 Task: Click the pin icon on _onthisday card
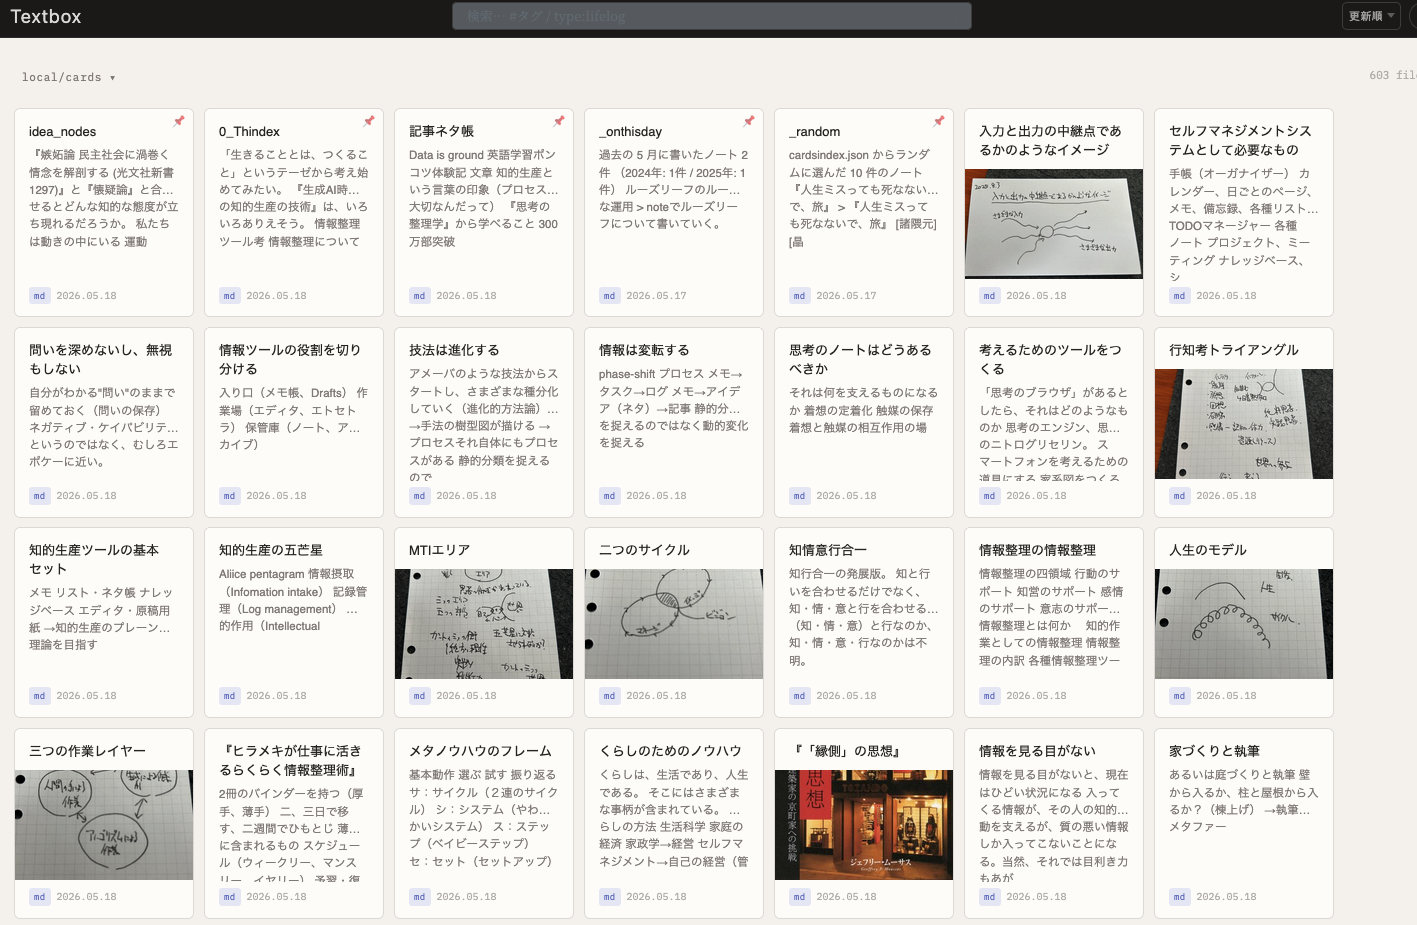tap(749, 121)
